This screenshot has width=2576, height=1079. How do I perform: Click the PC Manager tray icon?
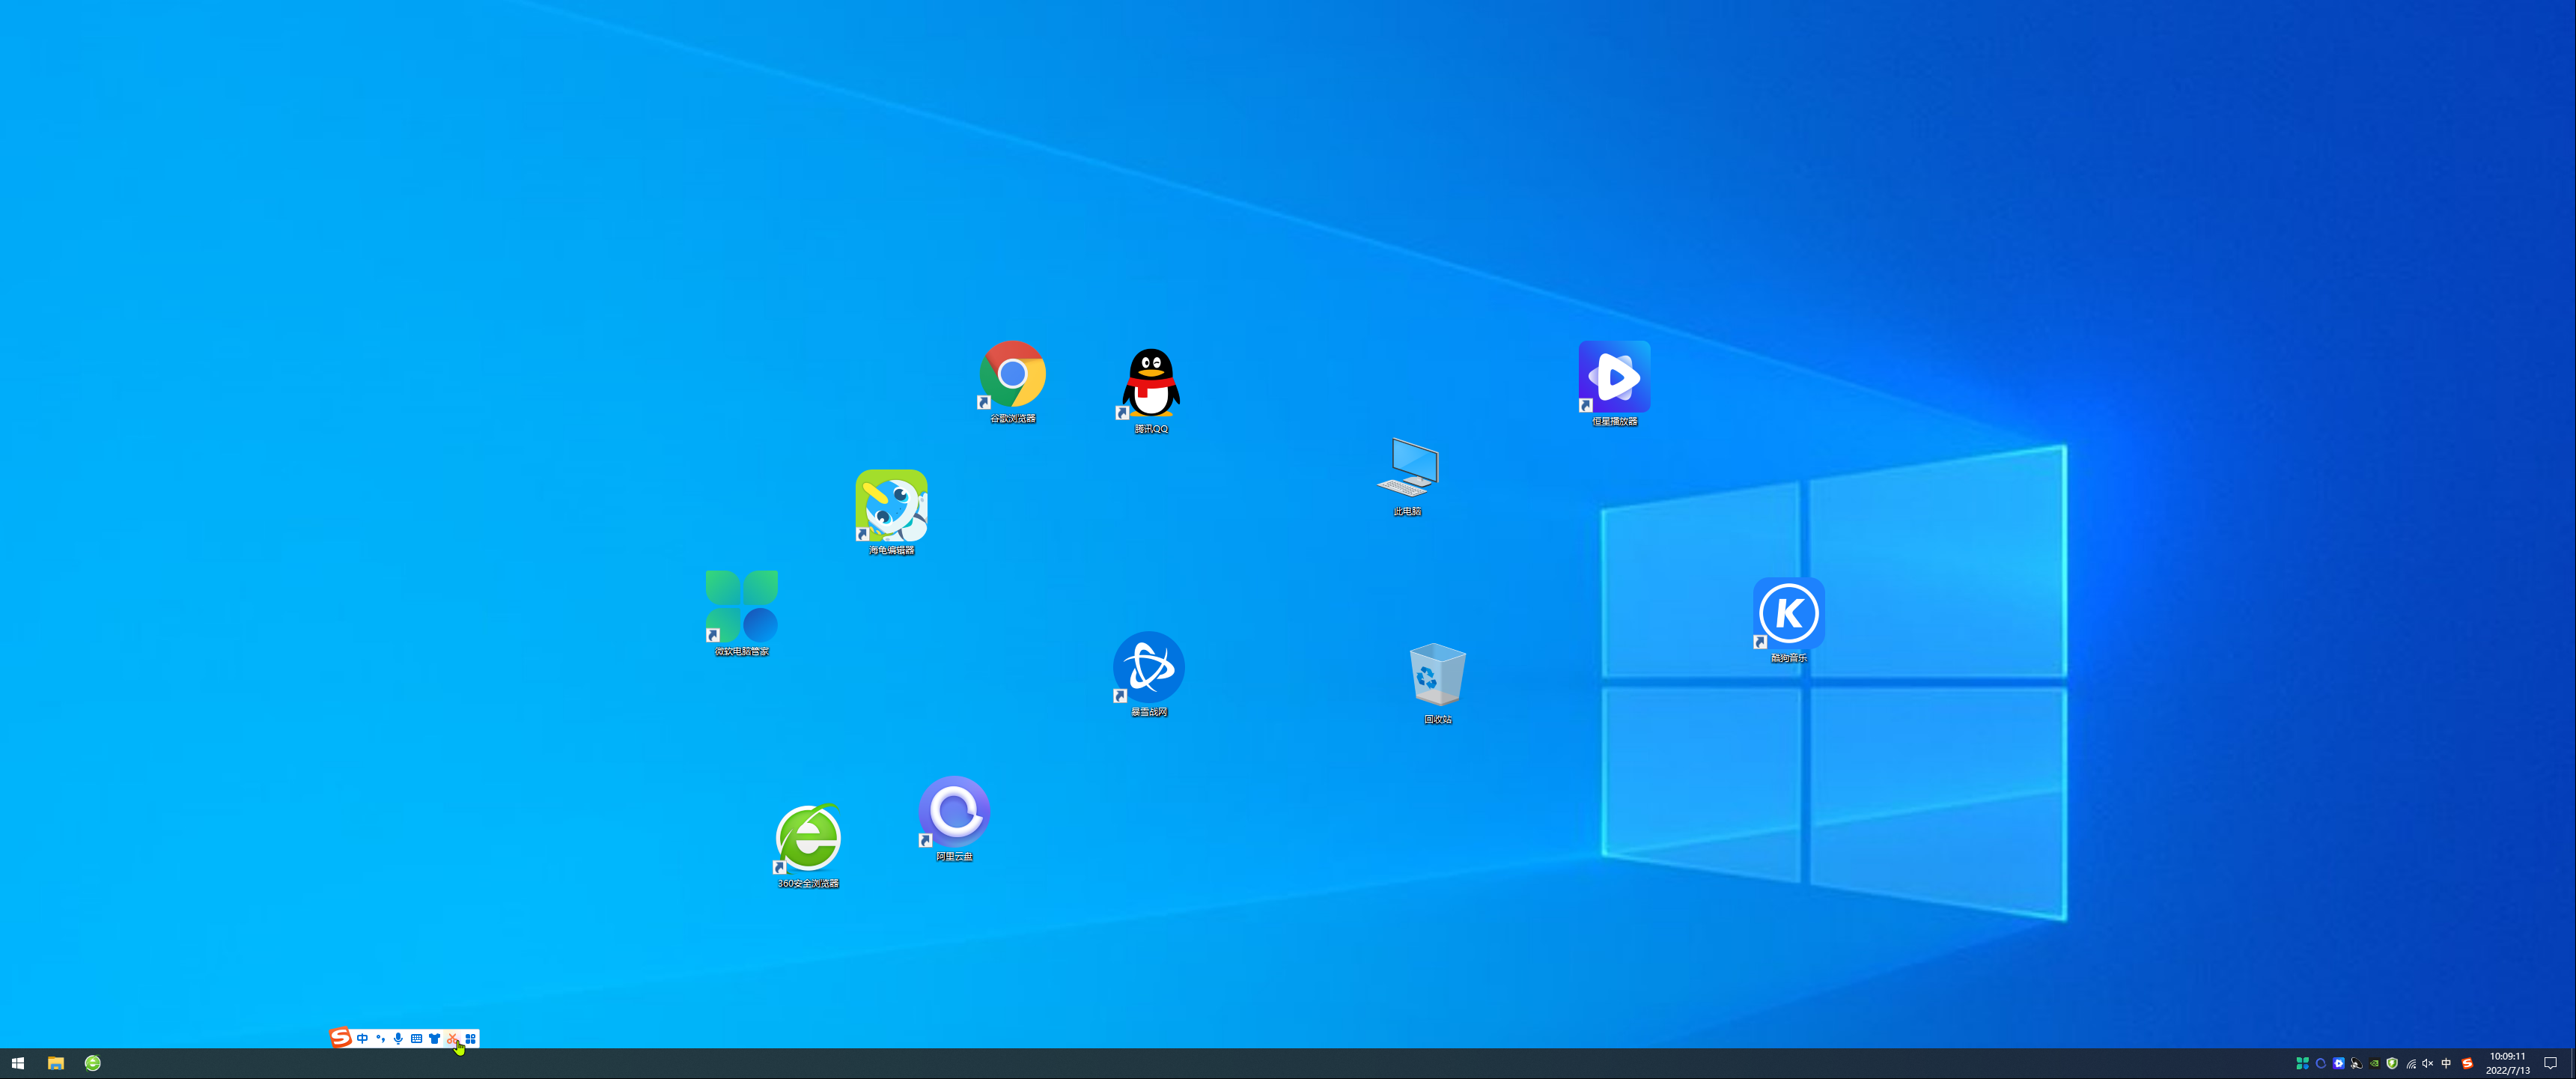point(2302,1063)
